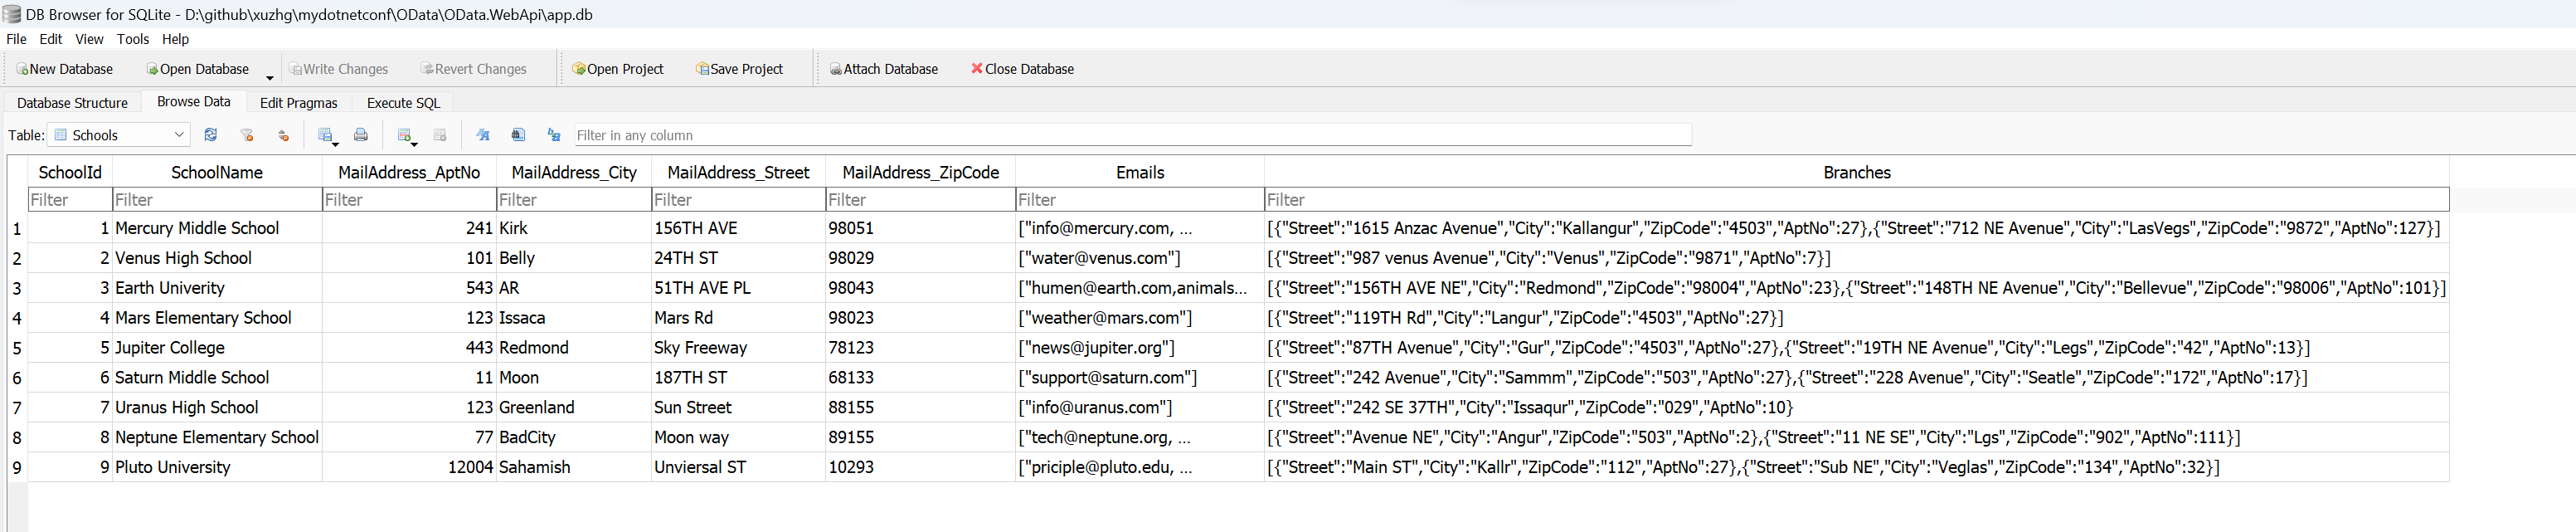Open the Help menu
Viewport: 2576px width, 532px height.
coord(176,39)
